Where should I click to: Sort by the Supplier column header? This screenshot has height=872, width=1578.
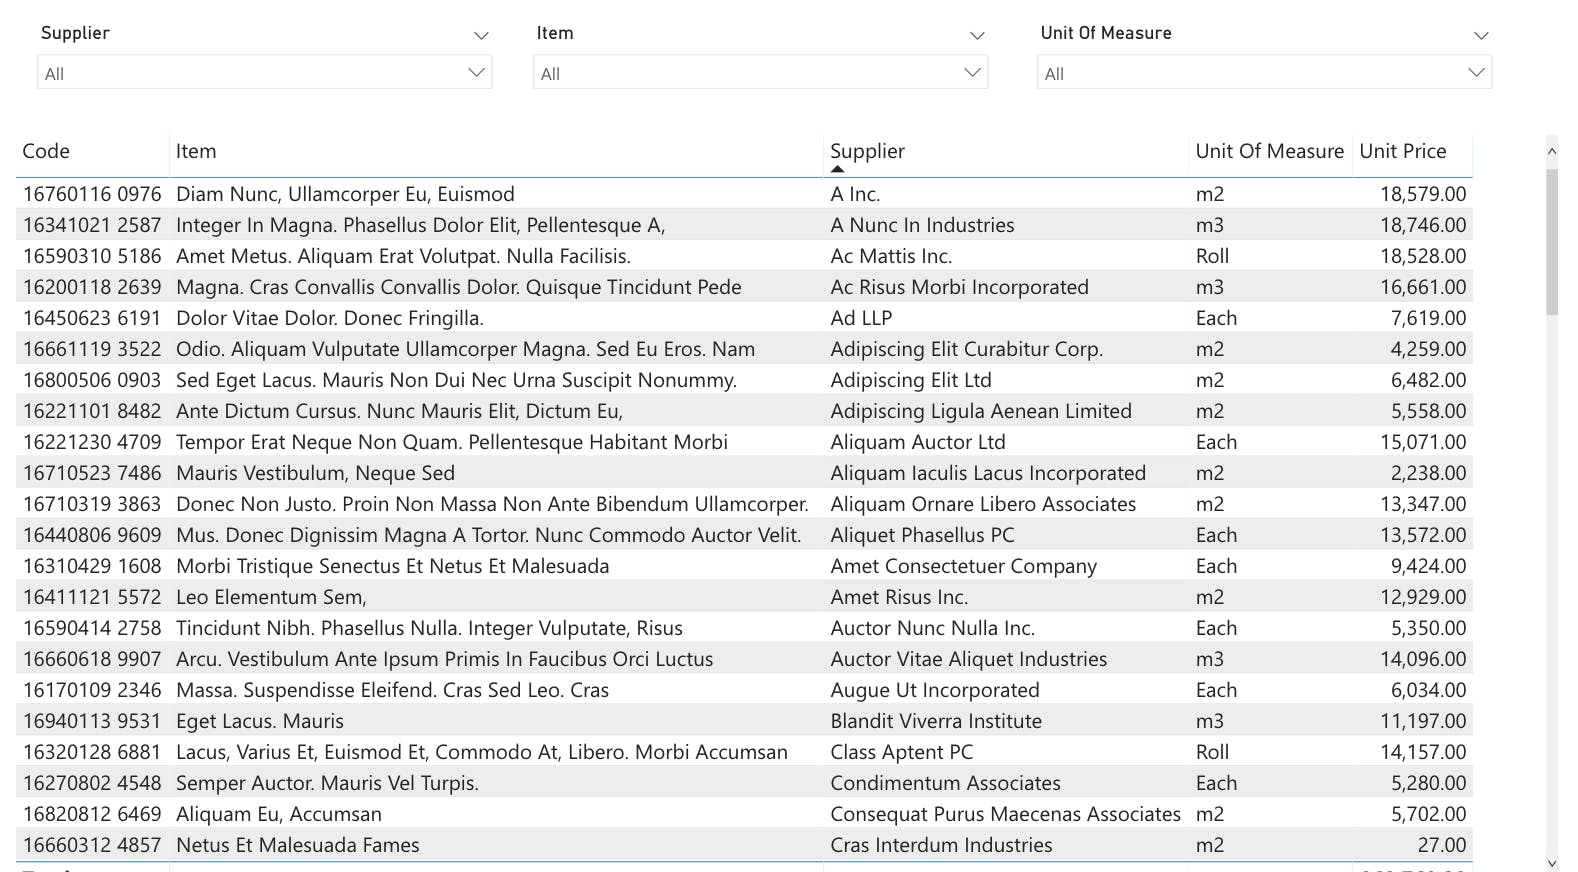point(867,151)
